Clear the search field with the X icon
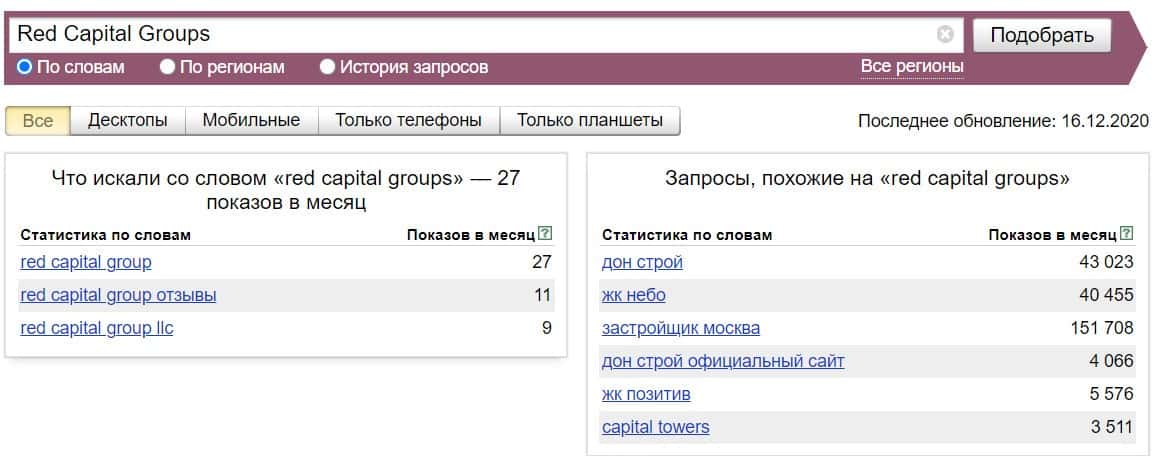This screenshot has width=1160, height=456. click(x=945, y=34)
